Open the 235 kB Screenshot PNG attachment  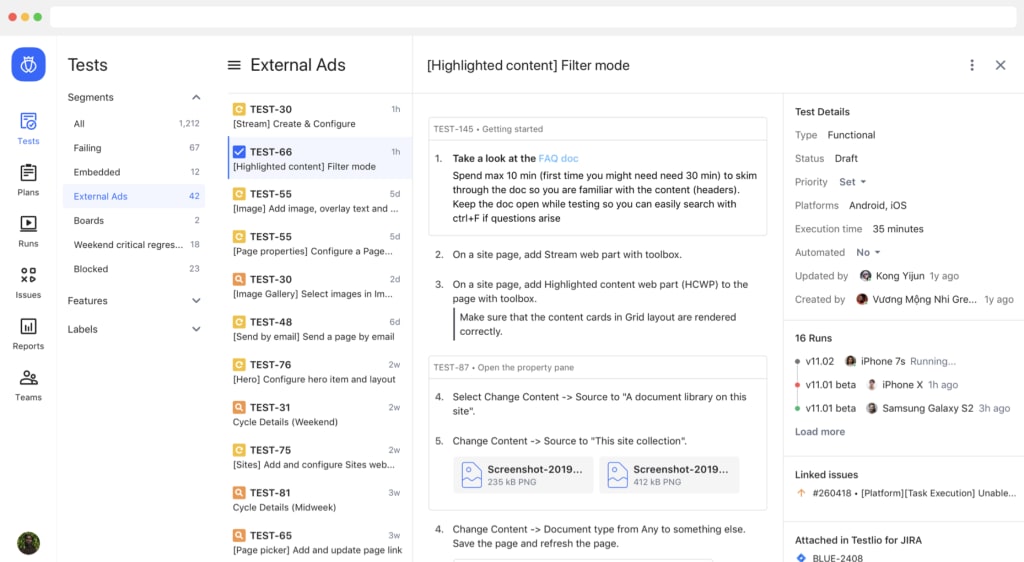[523, 475]
